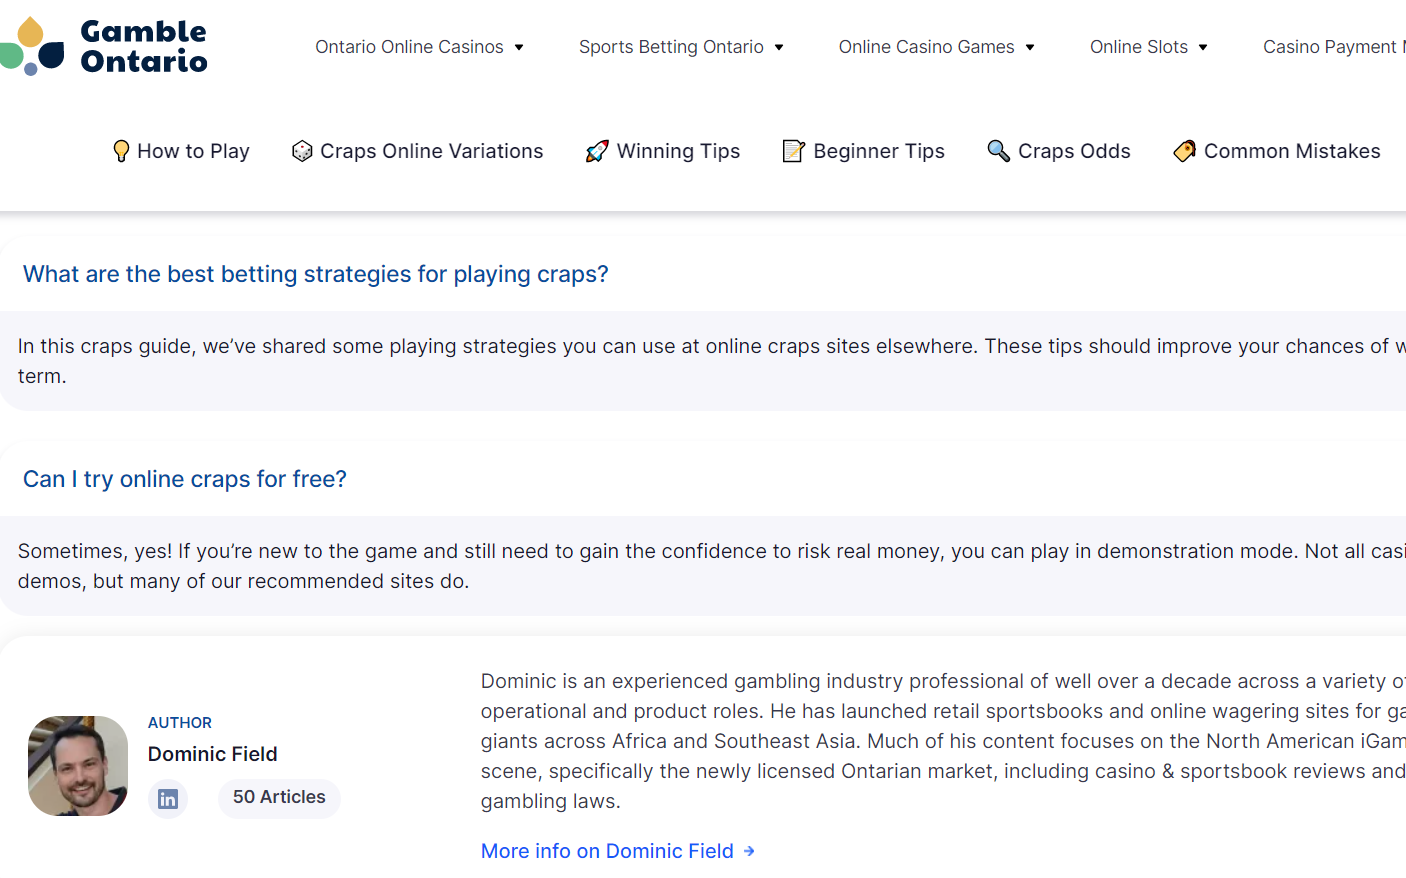Open the Online Casino Games menu
The image size is (1406, 878).
coord(926,47)
